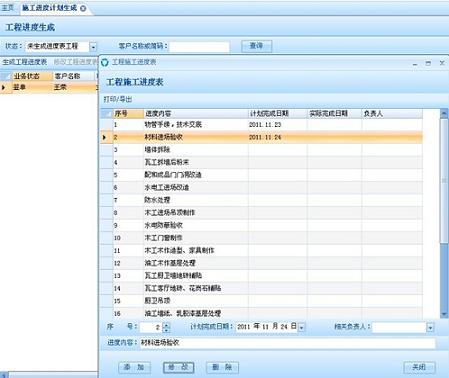Click row indicator arrow of the 材料进场验收 row

point(104,137)
